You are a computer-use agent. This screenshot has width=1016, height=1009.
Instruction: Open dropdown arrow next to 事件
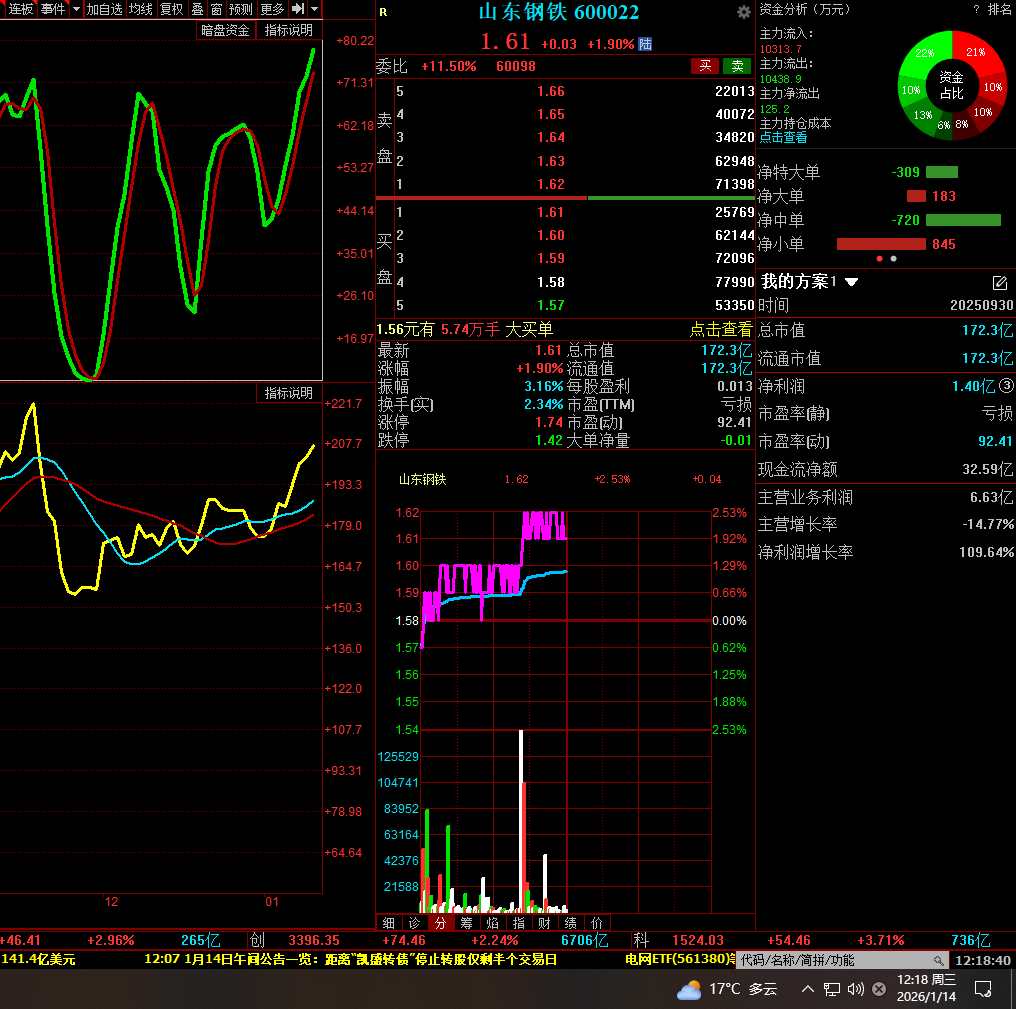(76, 9)
